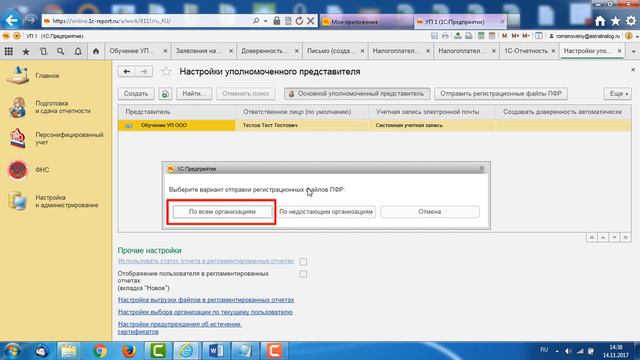Close the Настройки упо tab
Image resolution: width=640 pixels, height=360 pixels.
620,51
